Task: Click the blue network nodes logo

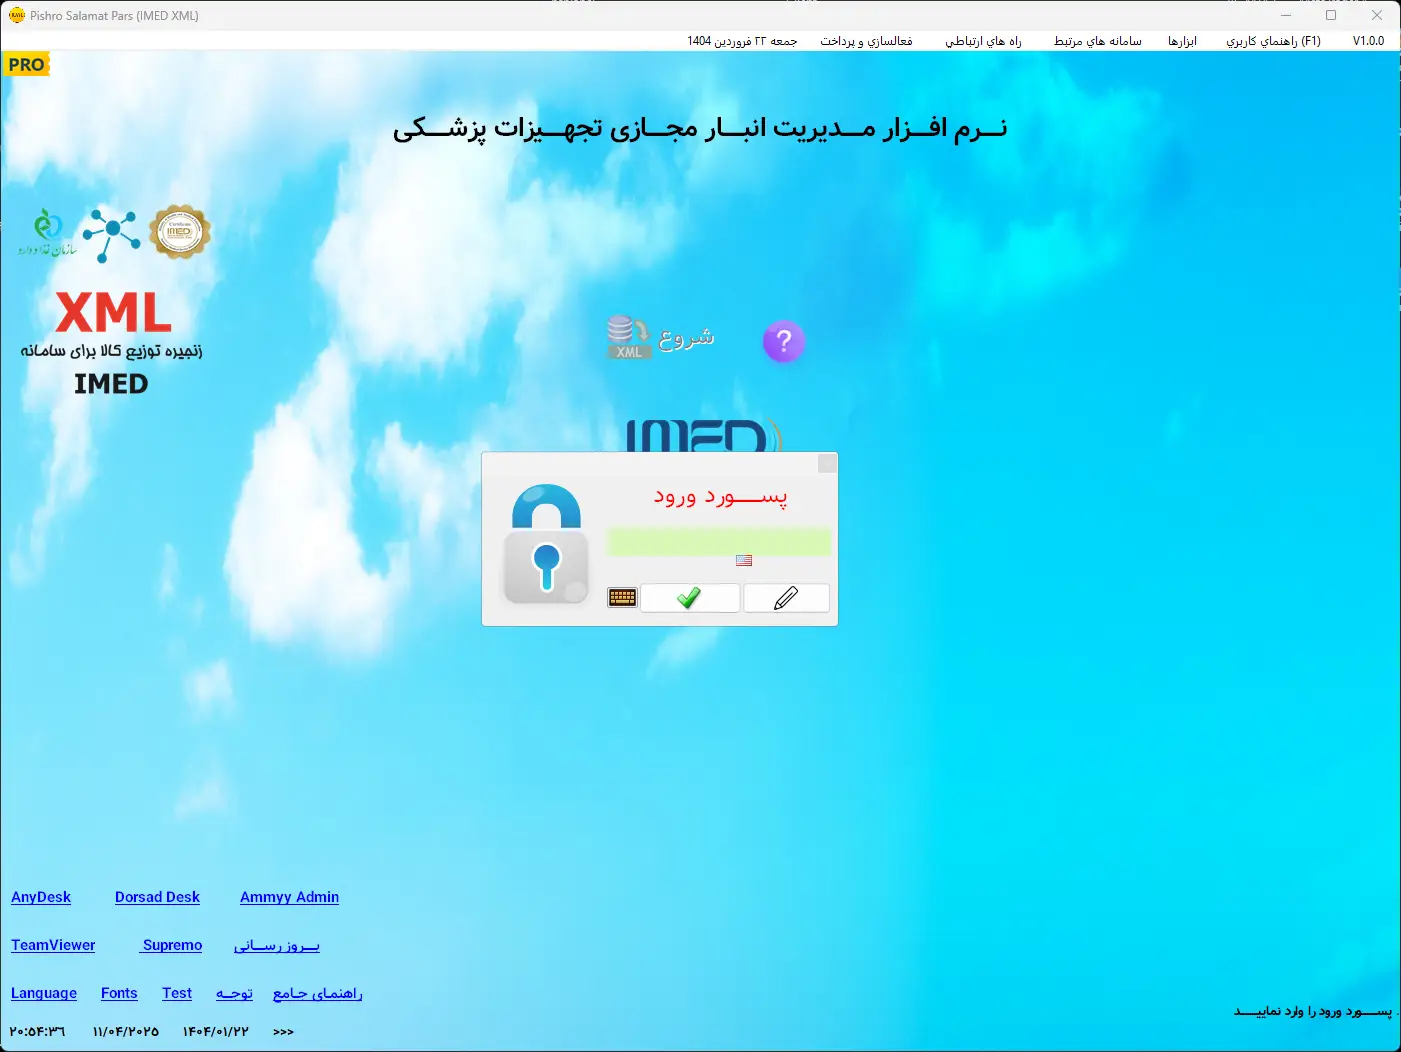Action: click(112, 235)
